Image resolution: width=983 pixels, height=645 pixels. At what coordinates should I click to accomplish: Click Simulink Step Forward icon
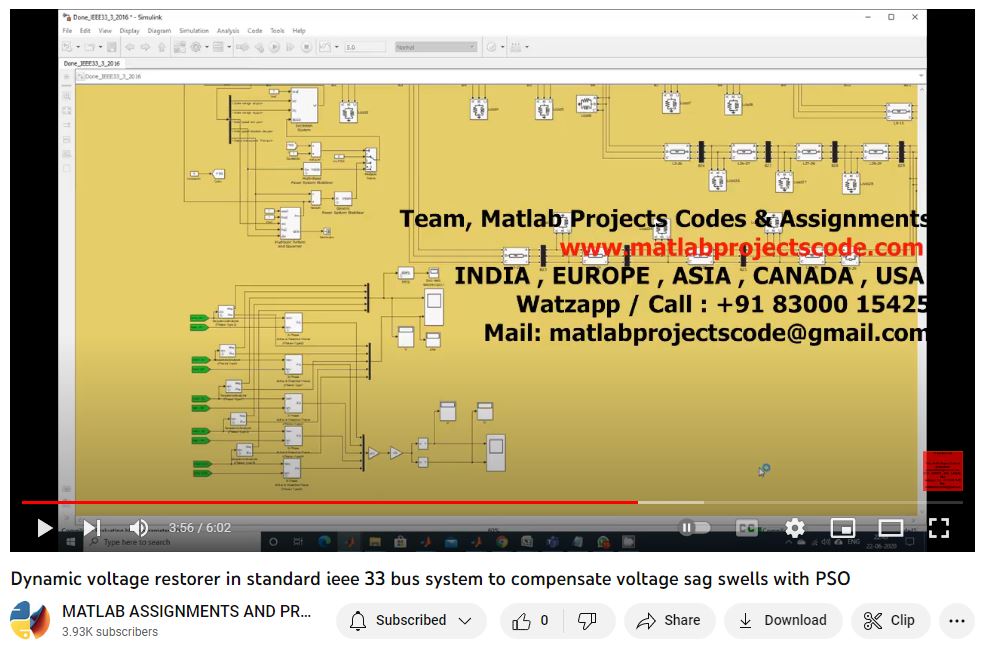(289, 47)
